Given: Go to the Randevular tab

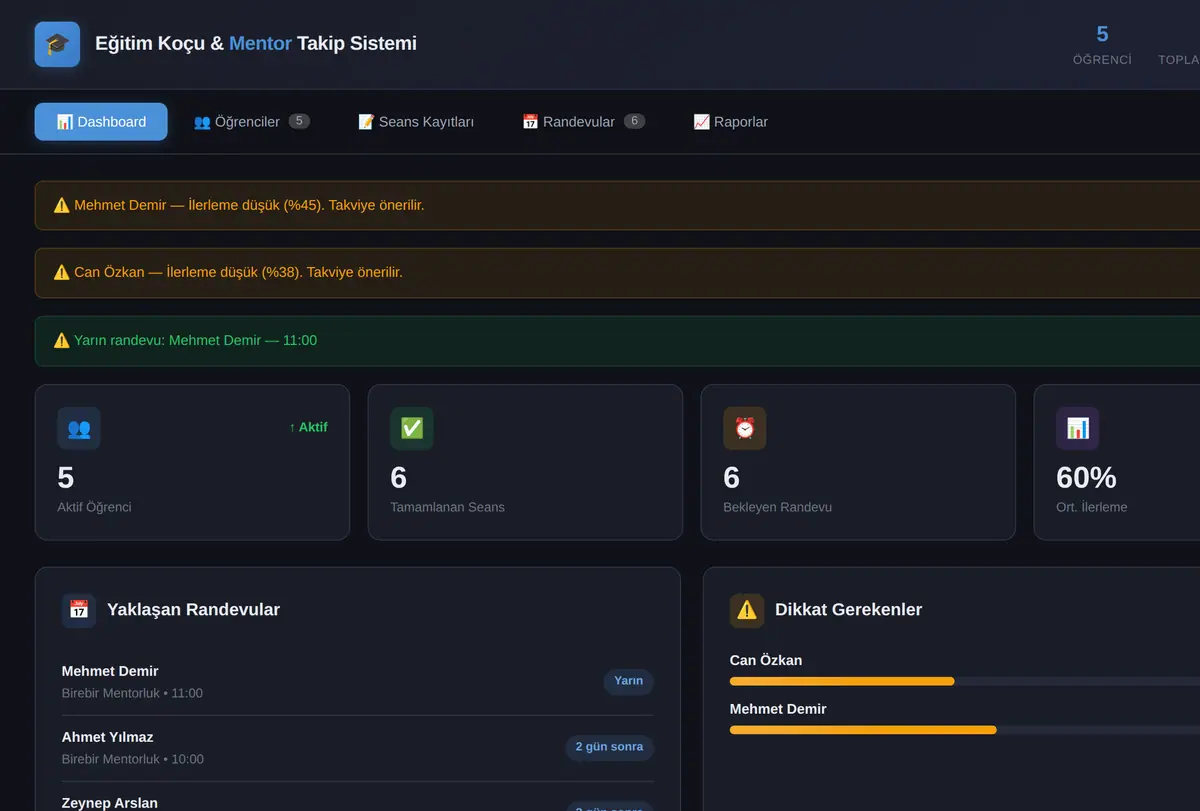Looking at the screenshot, I should coord(584,122).
